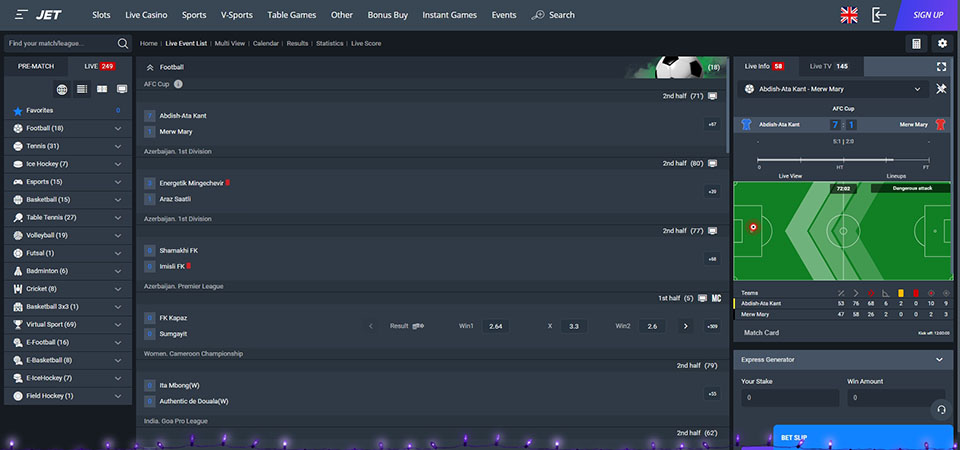Collapse the Football section header arrows
The image size is (960, 450).
(x=149, y=67)
